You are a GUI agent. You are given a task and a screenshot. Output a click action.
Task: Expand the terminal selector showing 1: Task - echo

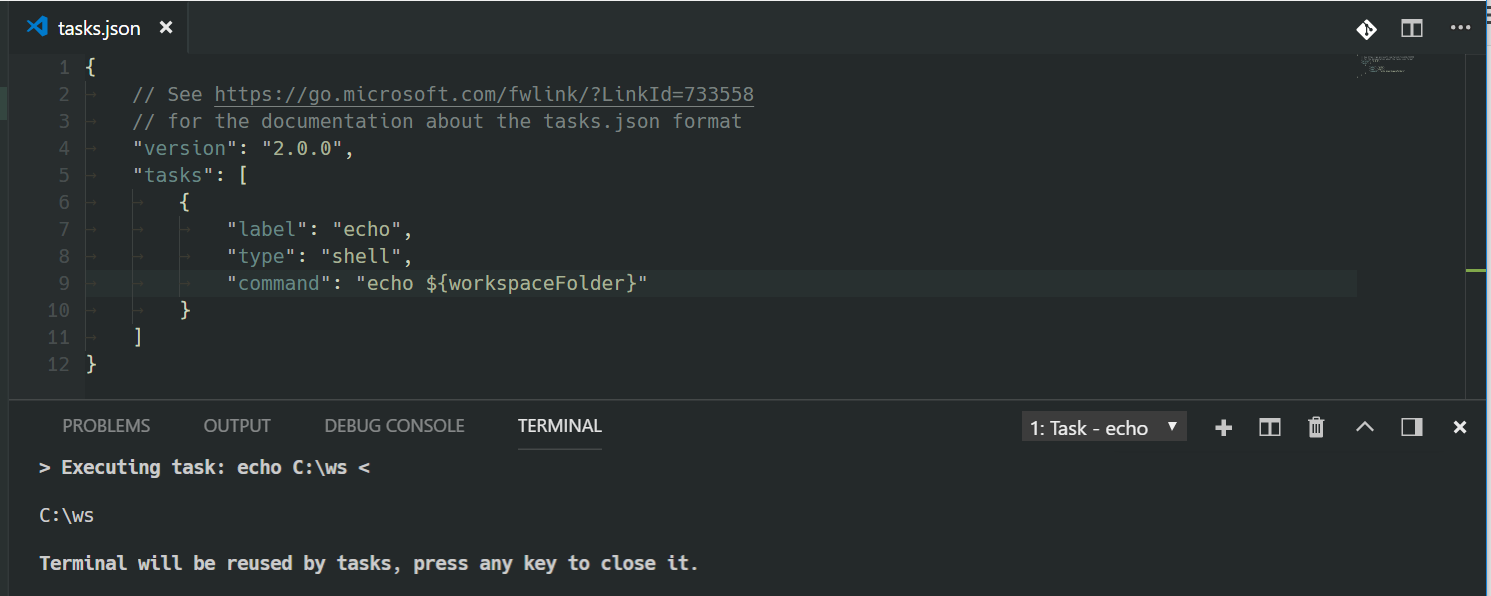point(1103,426)
